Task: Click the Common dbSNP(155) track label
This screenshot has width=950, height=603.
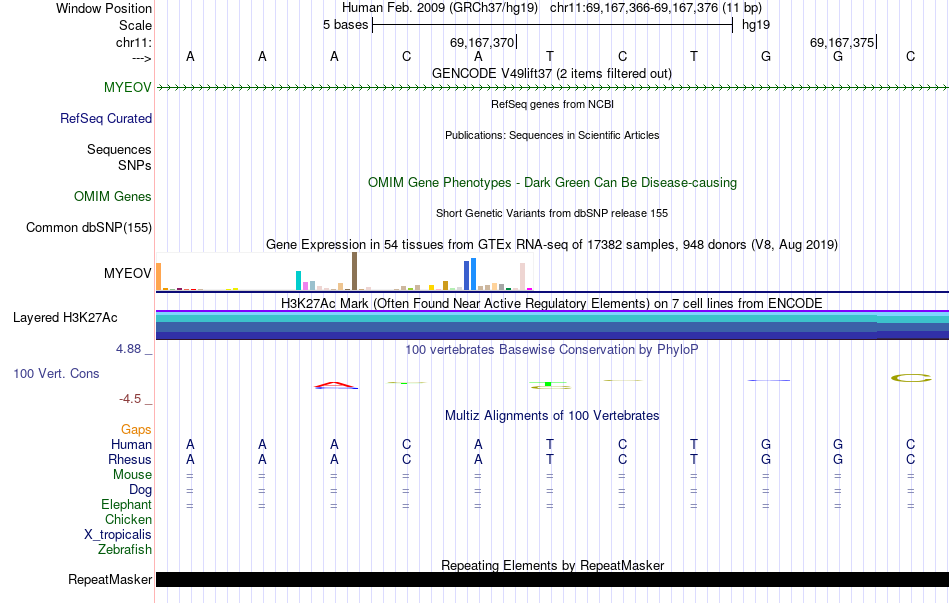Action: [x=89, y=227]
